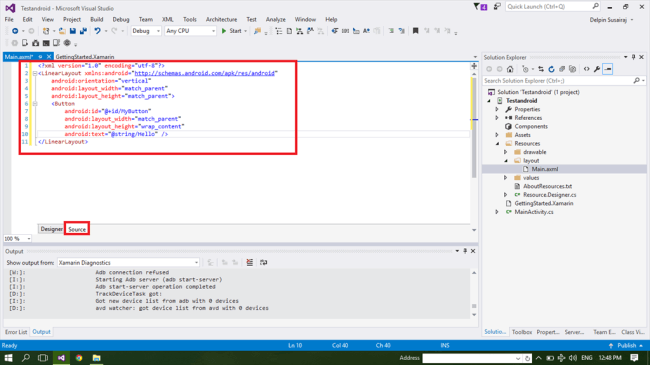The width and height of the screenshot is (650, 365).
Task: Click the Clear All icon in Output panel
Action: tap(250, 263)
